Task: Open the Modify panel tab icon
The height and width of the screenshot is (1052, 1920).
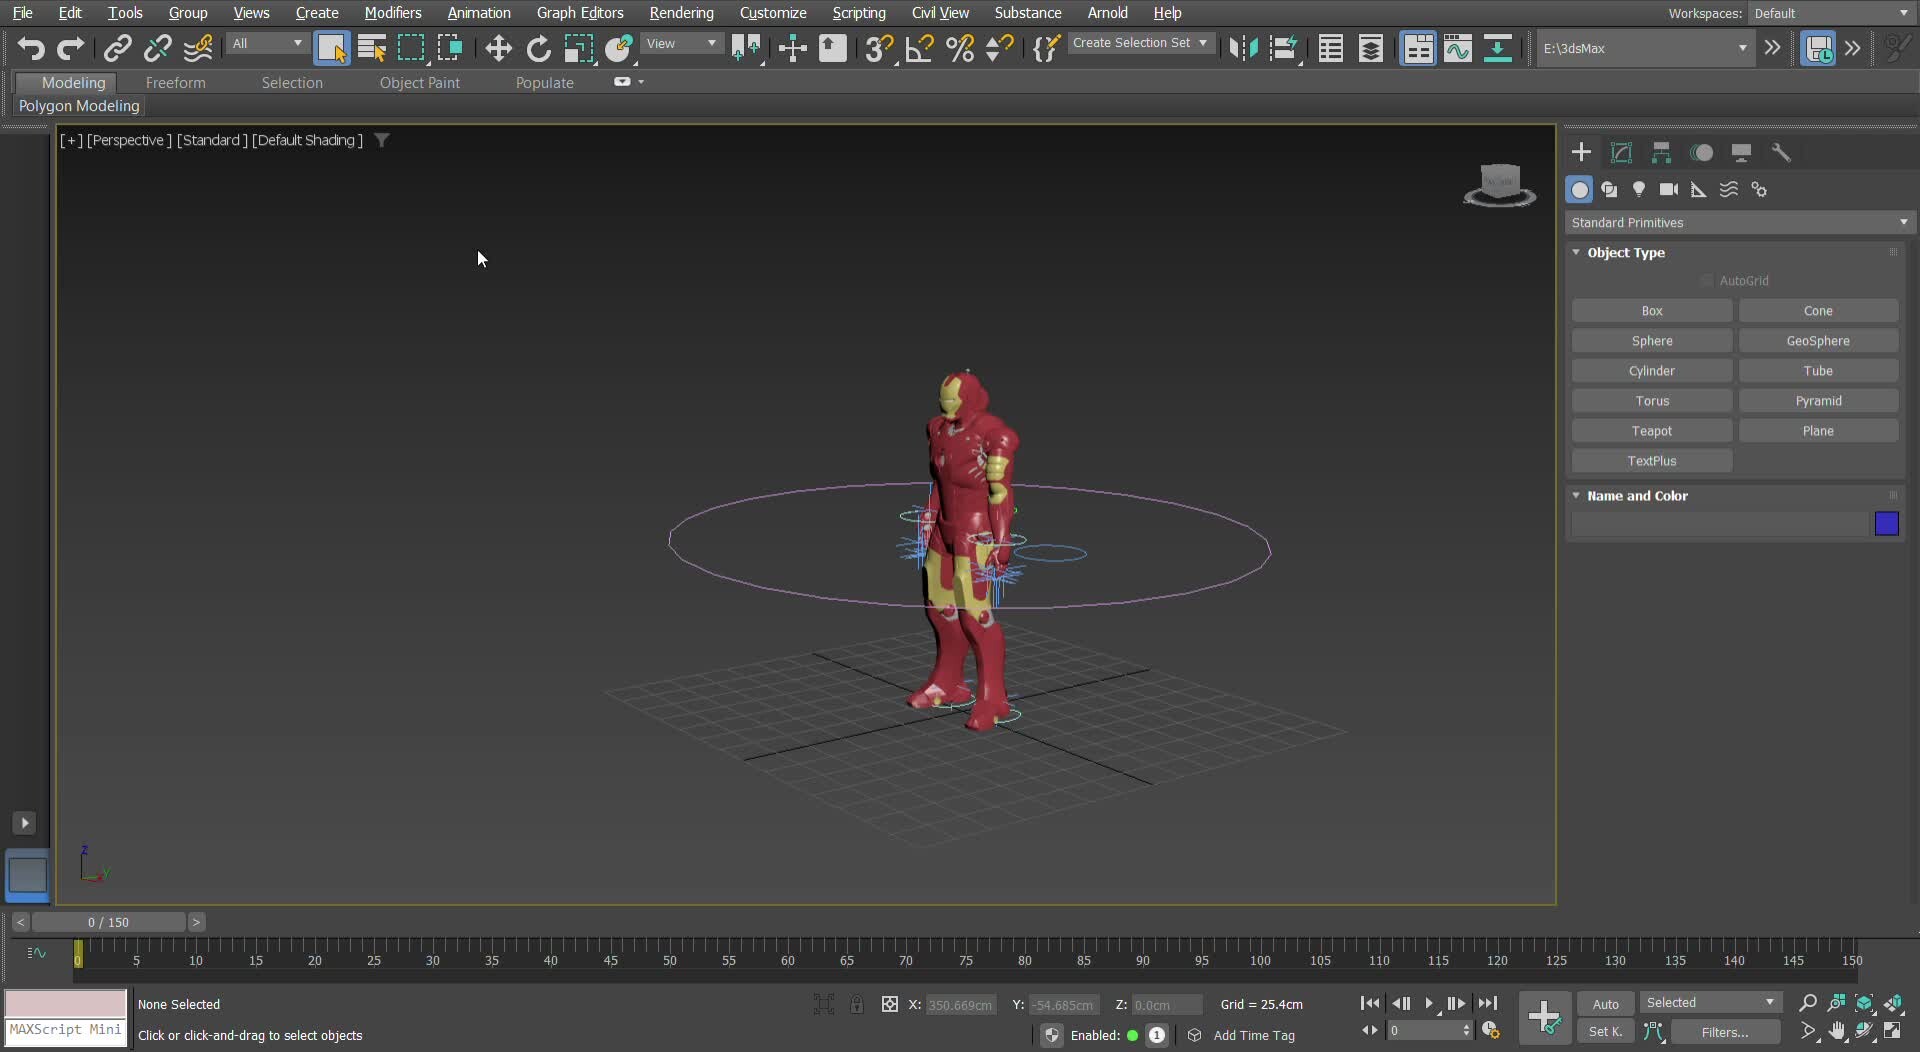Action: (1621, 153)
